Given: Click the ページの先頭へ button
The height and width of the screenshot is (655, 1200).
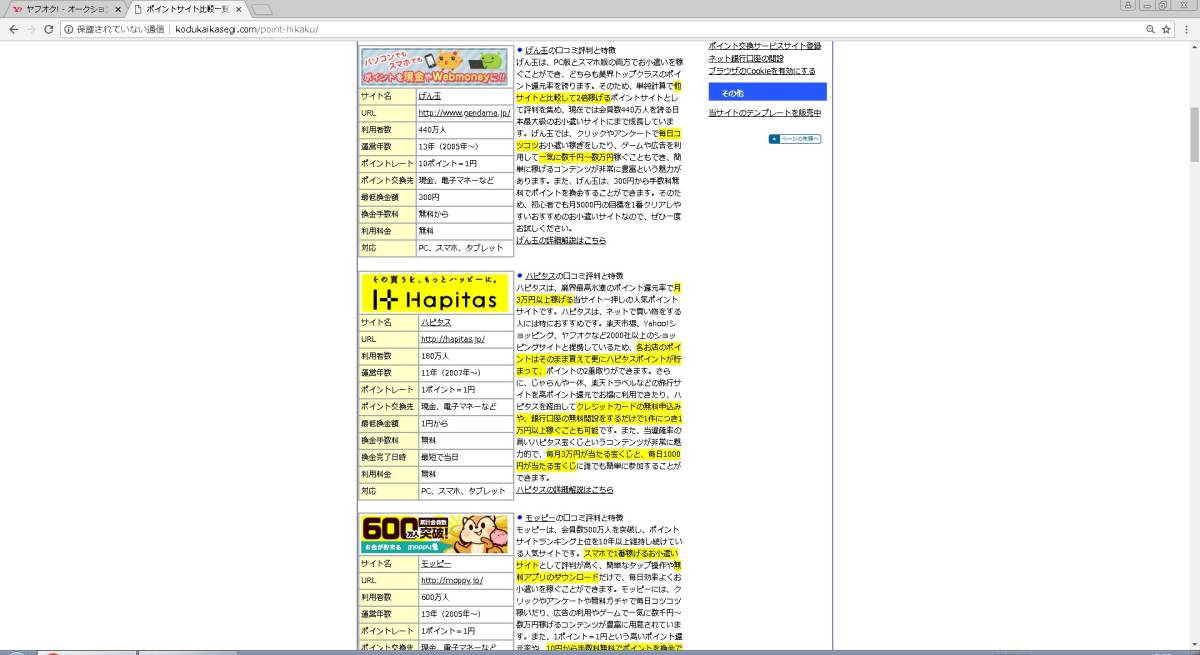Looking at the screenshot, I should click(795, 139).
